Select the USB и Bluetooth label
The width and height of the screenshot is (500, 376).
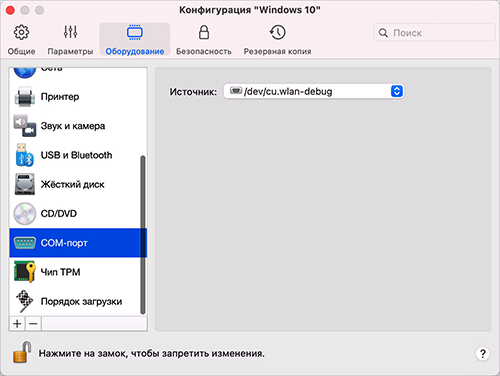pos(76,155)
